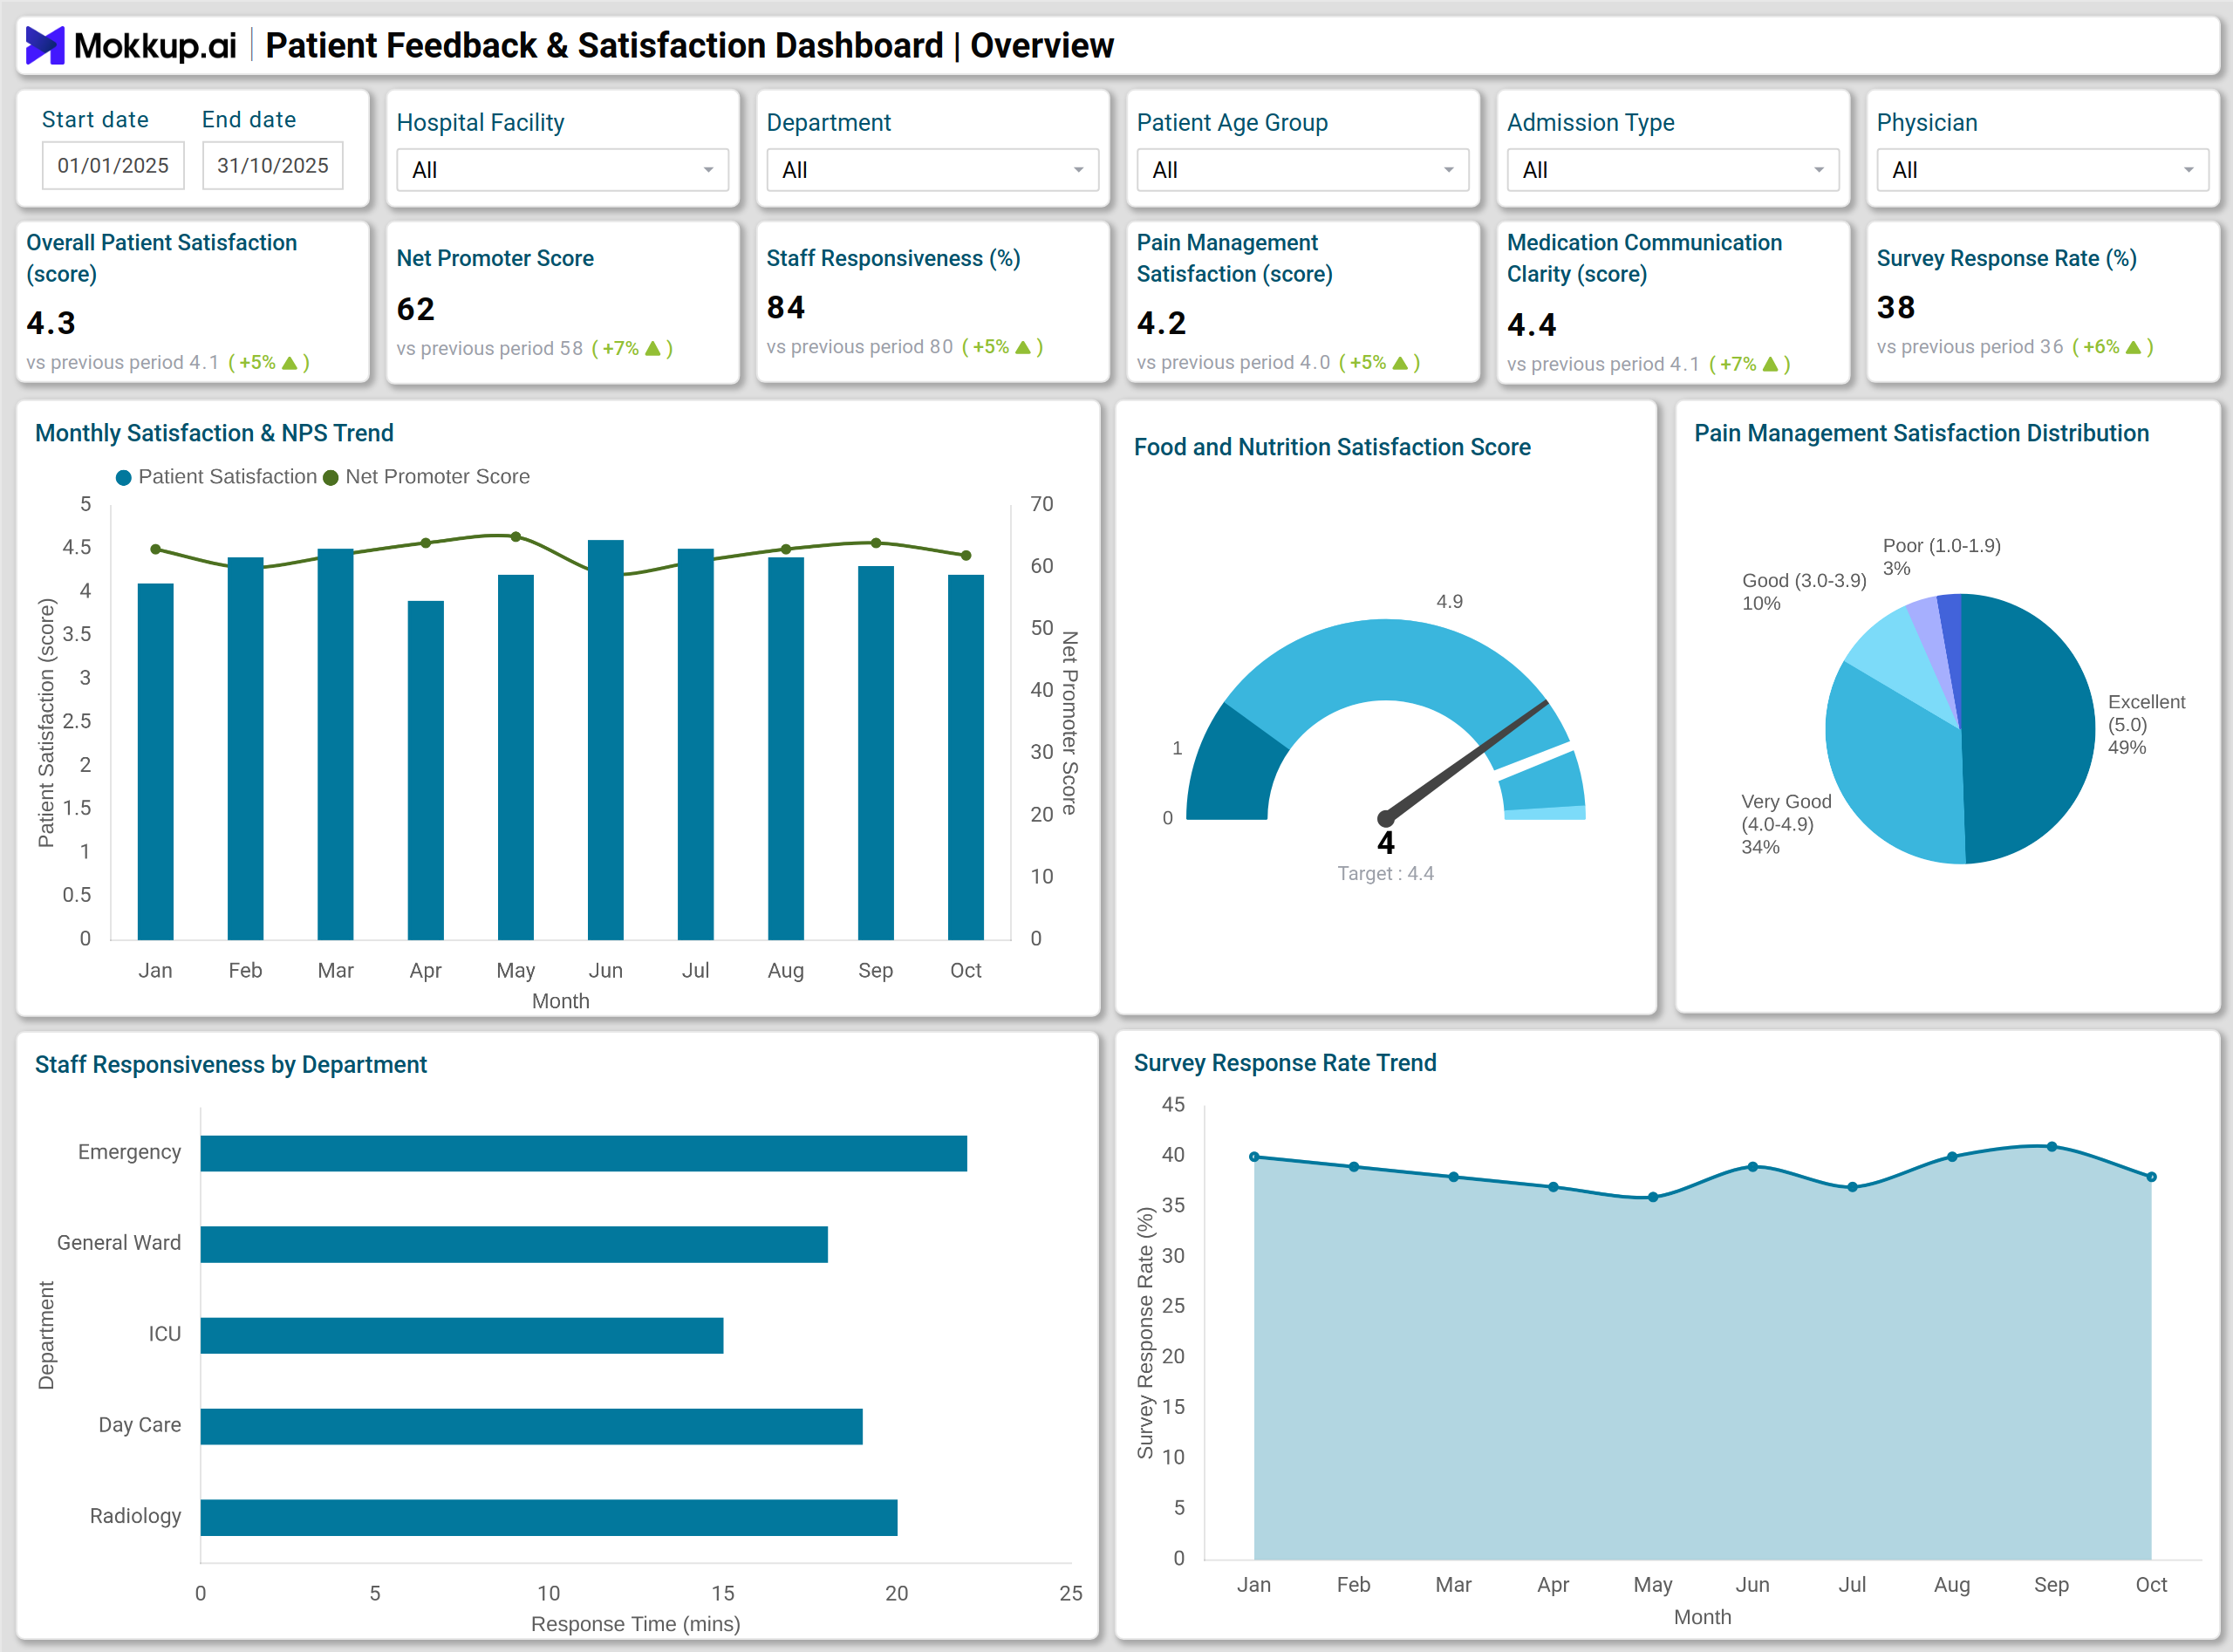The image size is (2233, 1652).
Task: Toggle the Patient Satisfaction legend marker
Action: [x=124, y=478]
